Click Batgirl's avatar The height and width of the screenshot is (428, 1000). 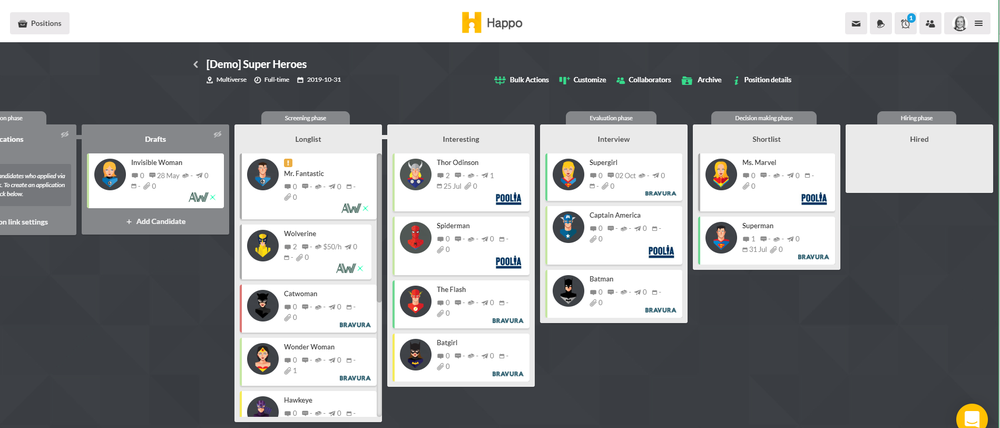[416, 355]
